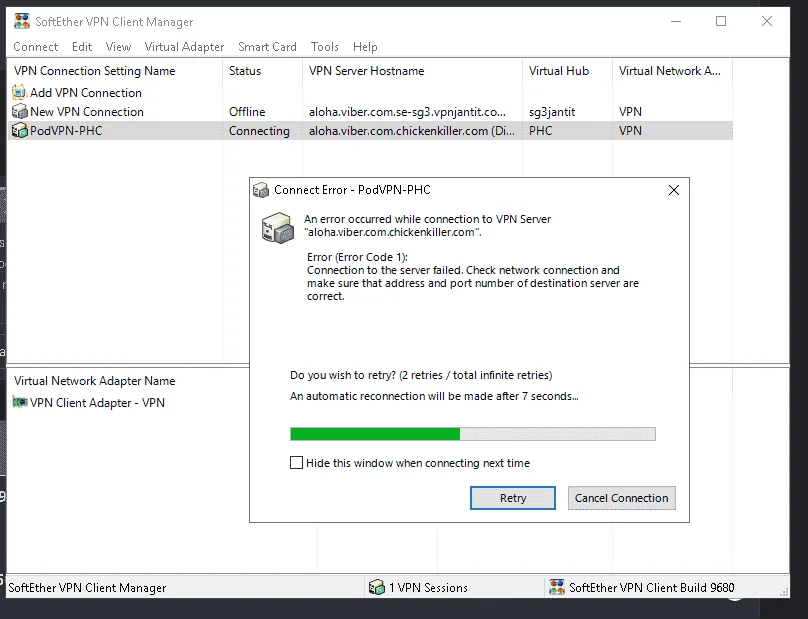Click the chickenkiller.com hostname cell in list
The width and height of the screenshot is (808, 619).
click(x=412, y=131)
